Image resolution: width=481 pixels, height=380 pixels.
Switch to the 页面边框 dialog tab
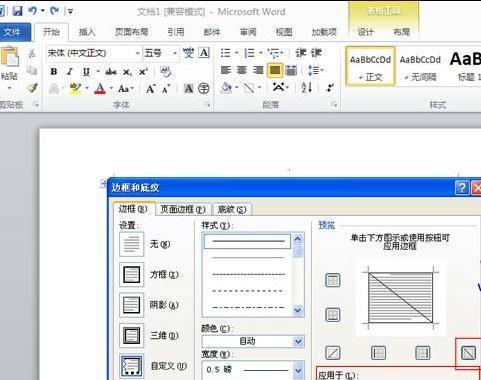(183, 209)
